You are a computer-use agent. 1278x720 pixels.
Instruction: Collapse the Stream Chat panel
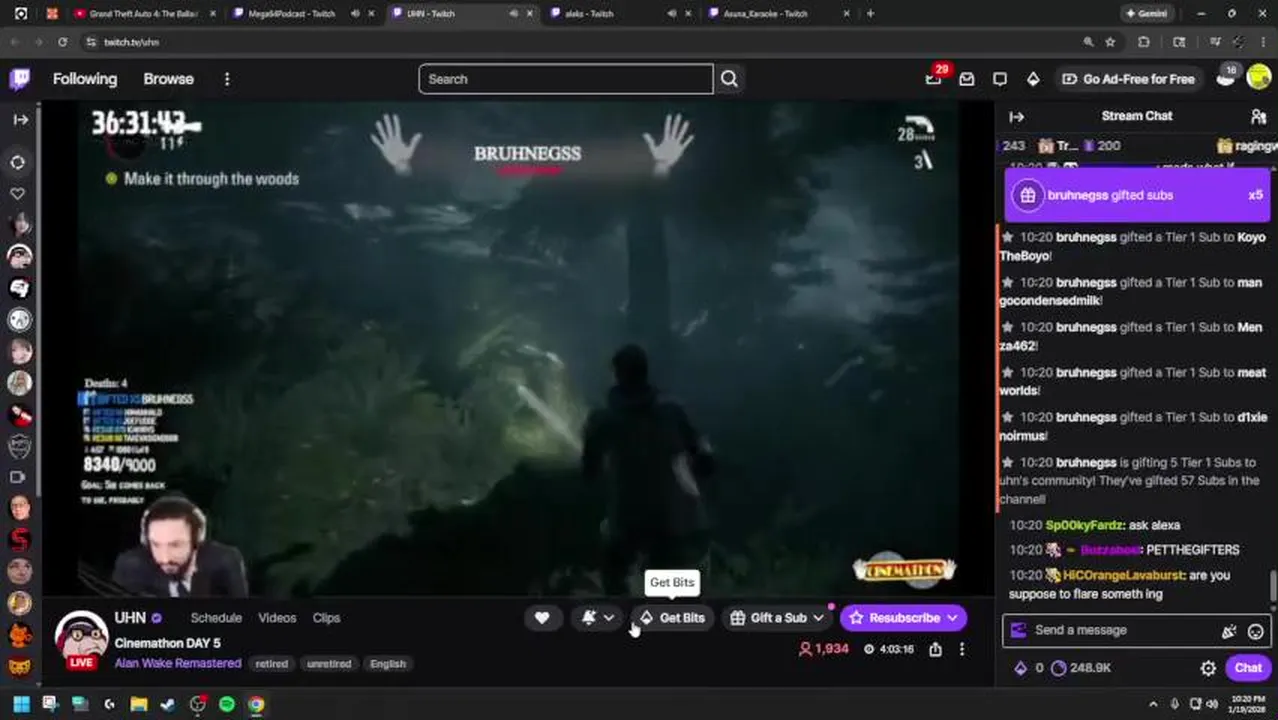(1016, 116)
